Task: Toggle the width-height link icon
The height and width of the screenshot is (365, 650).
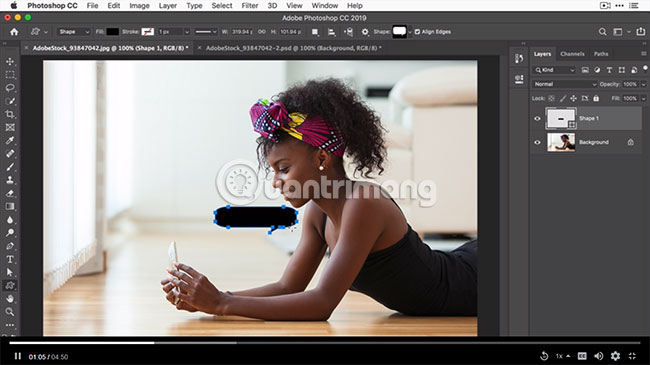Action: [x=262, y=32]
